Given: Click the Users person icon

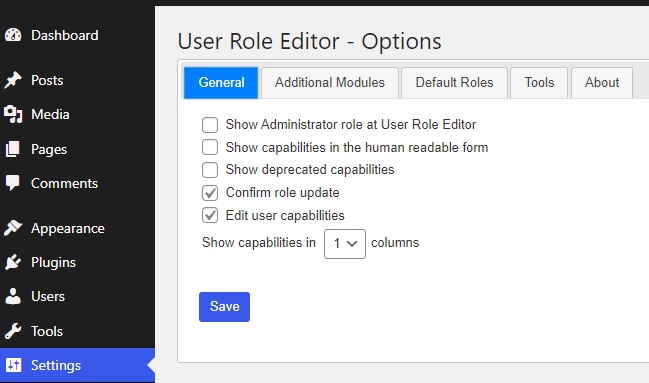Looking at the screenshot, I should (13, 296).
